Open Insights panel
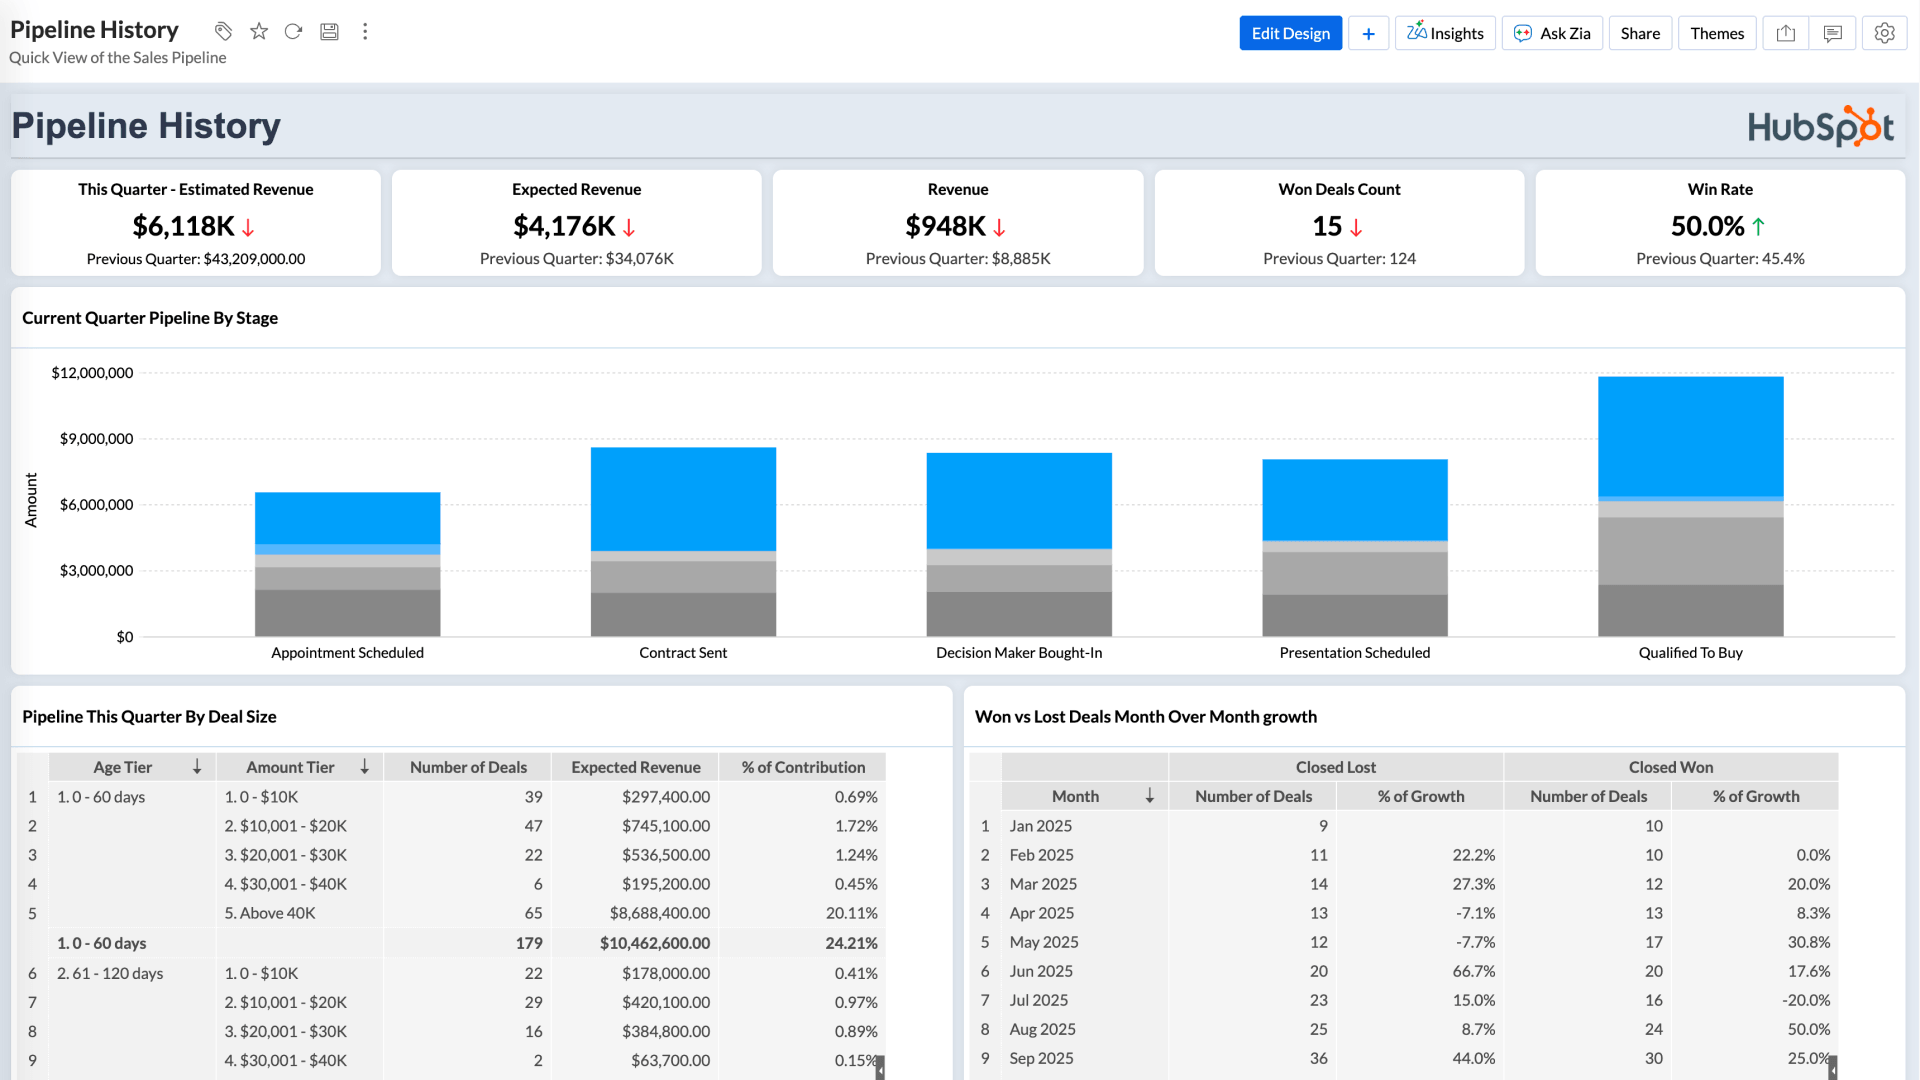 pyautogui.click(x=1445, y=33)
